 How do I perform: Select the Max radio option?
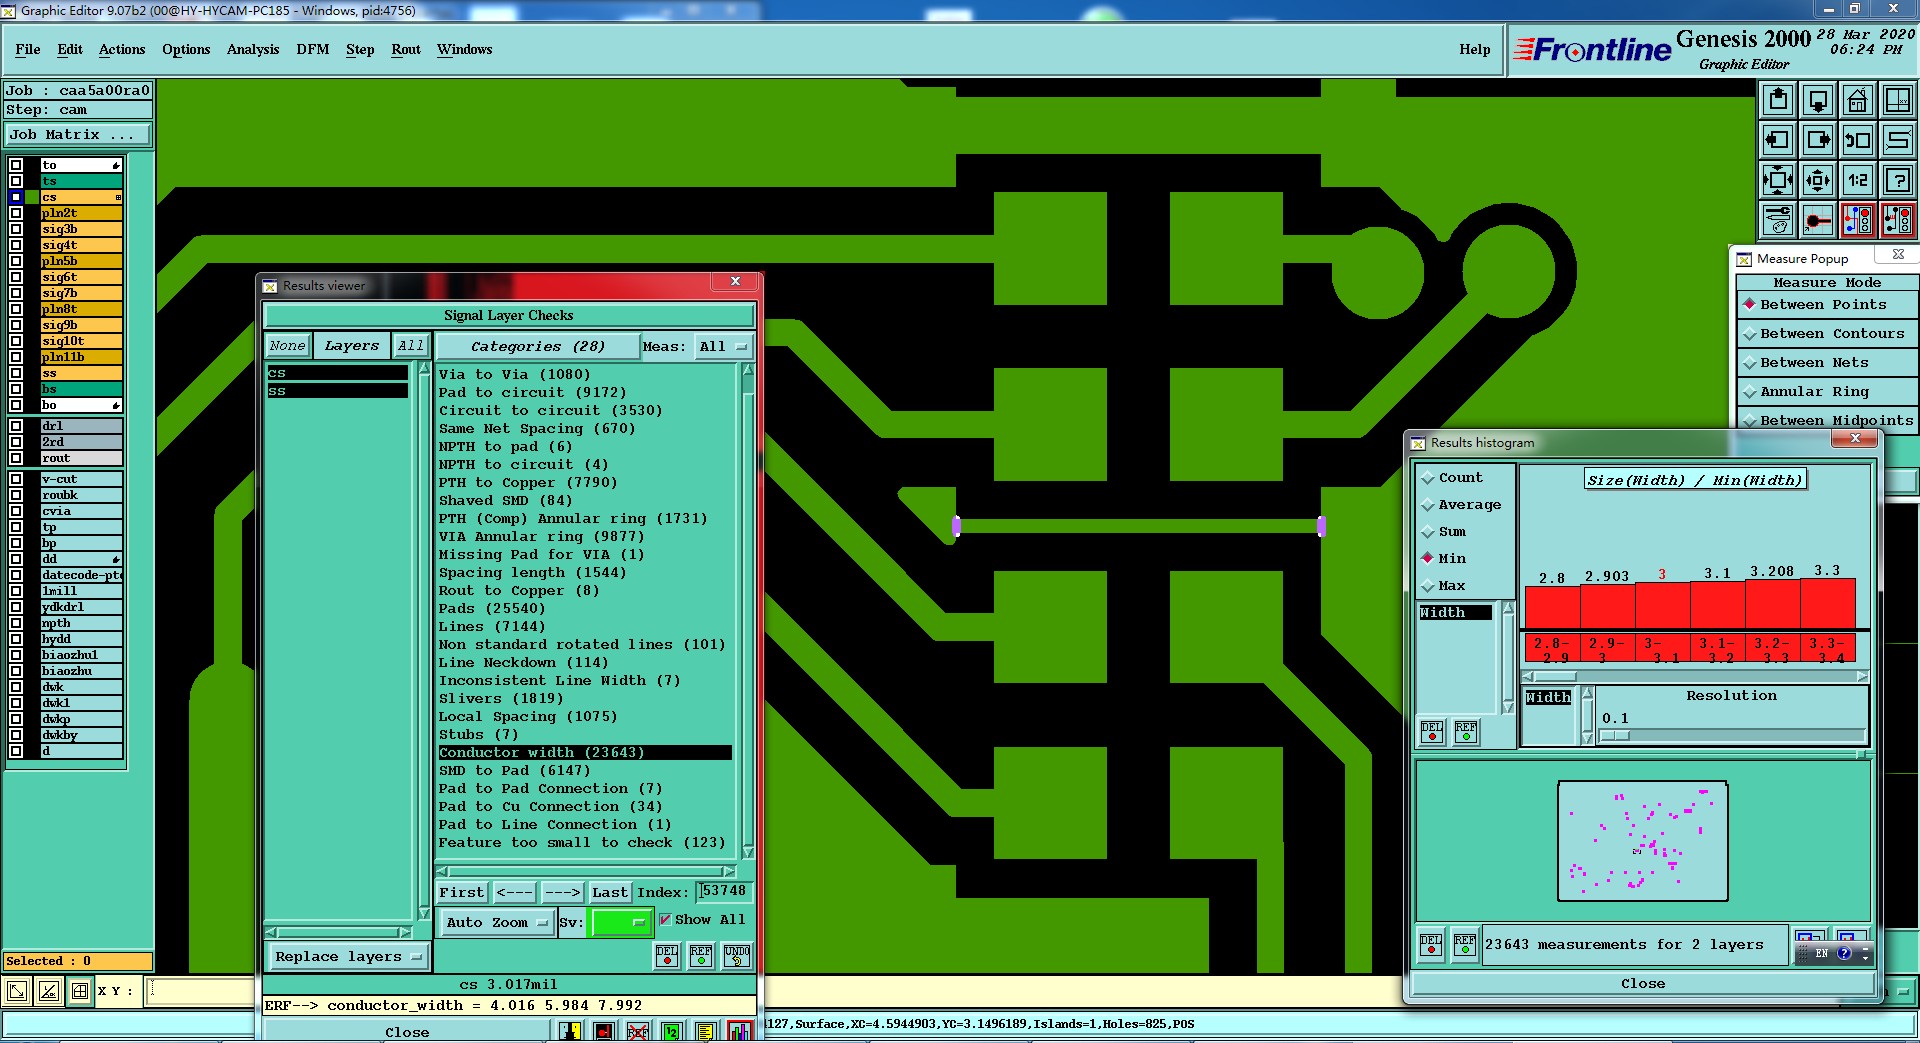click(1443, 586)
